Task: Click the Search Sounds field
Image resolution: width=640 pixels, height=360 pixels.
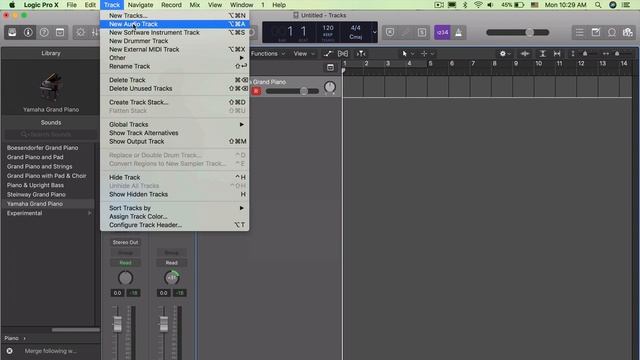Action: [50, 134]
